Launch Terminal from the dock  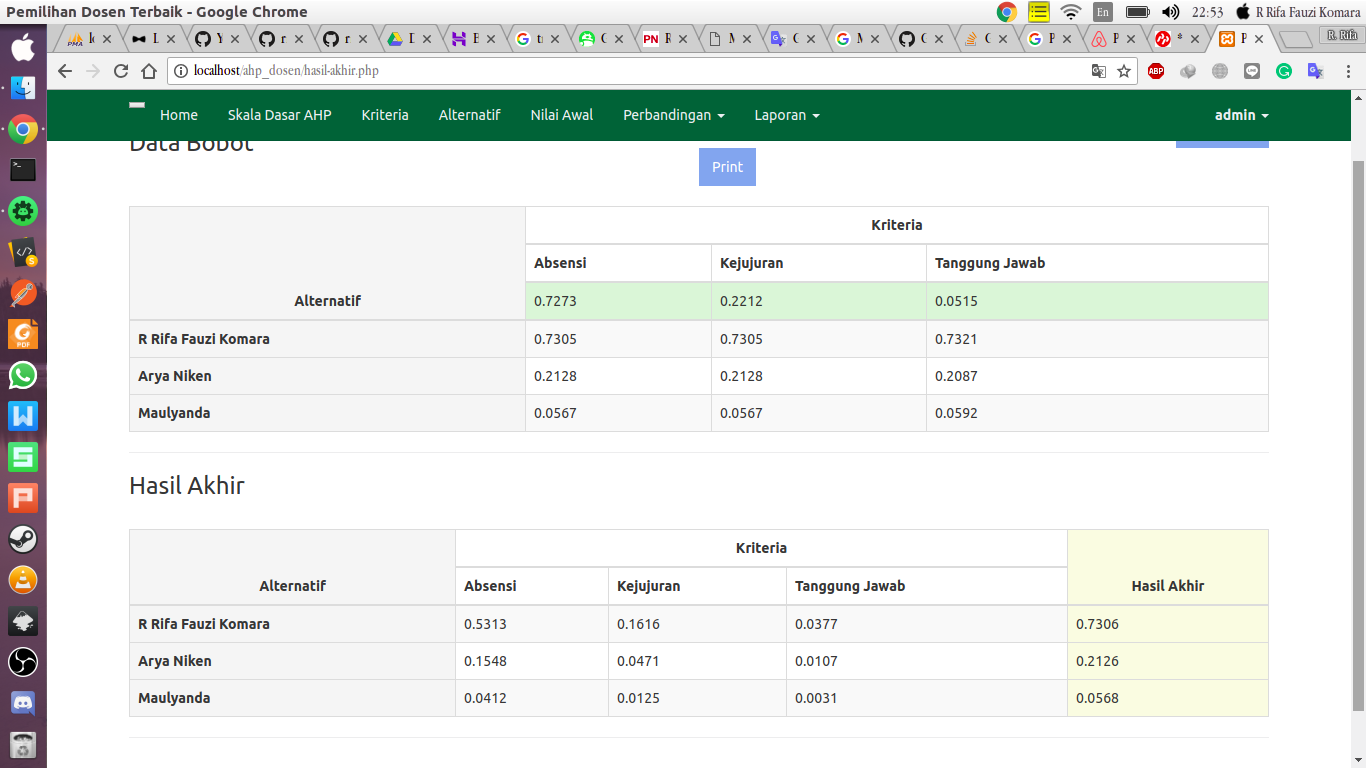coord(23,170)
